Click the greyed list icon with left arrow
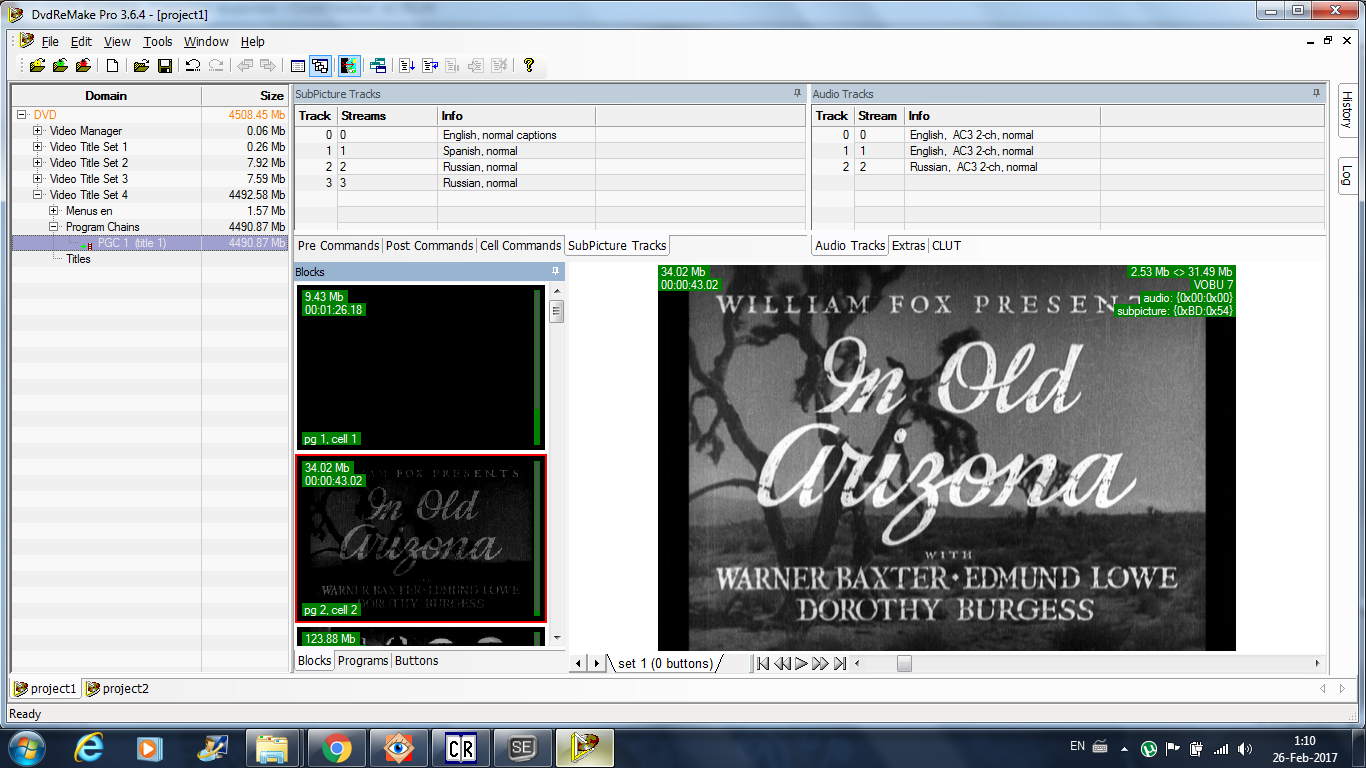Screen dimensions: 1366x768 (x=476, y=66)
